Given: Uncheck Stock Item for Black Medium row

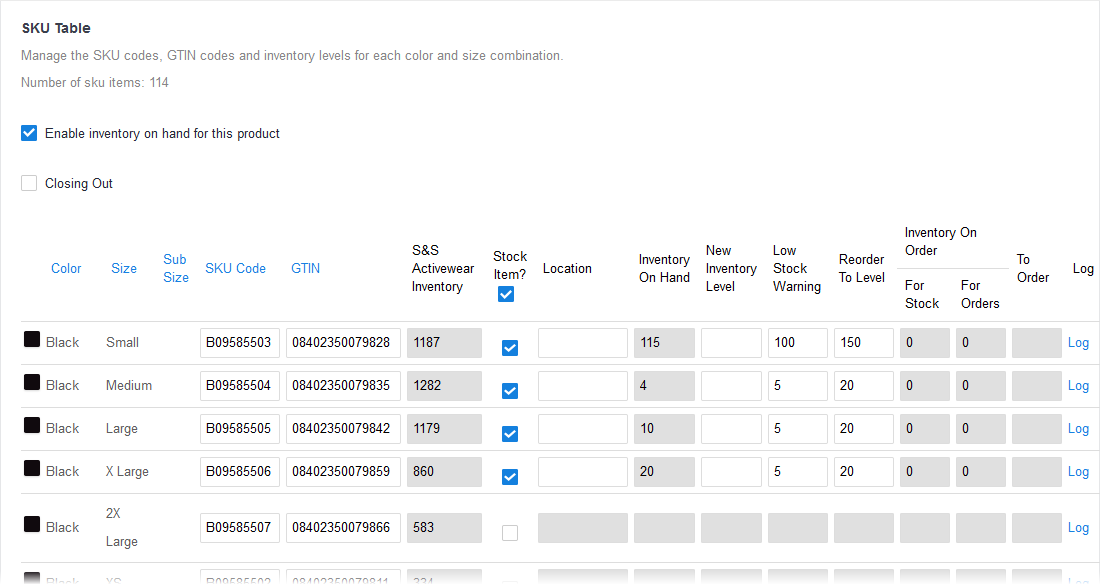Looking at the screenshot, I should coord(510,390).
